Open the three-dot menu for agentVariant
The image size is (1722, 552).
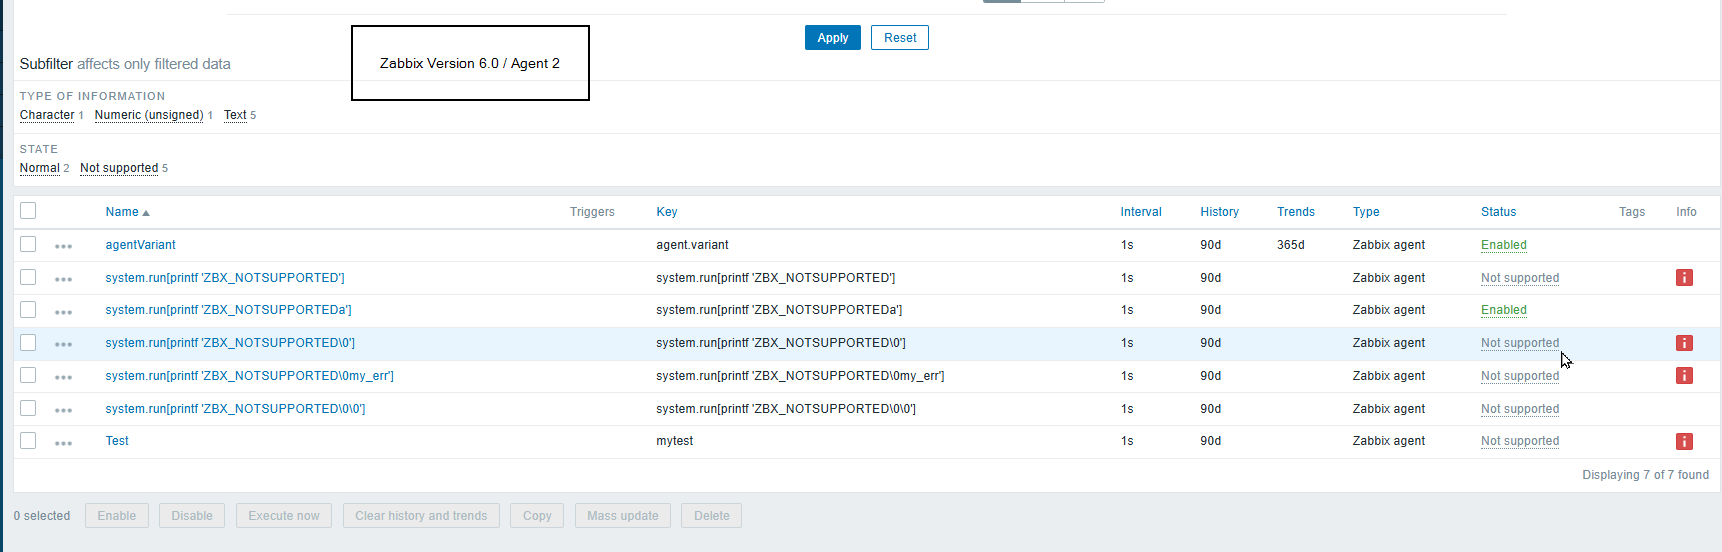[x=64, y=246]
